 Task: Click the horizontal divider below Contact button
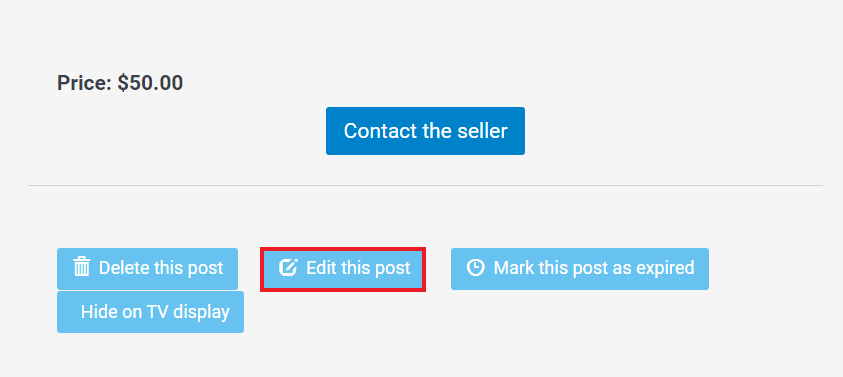[425, 186]
